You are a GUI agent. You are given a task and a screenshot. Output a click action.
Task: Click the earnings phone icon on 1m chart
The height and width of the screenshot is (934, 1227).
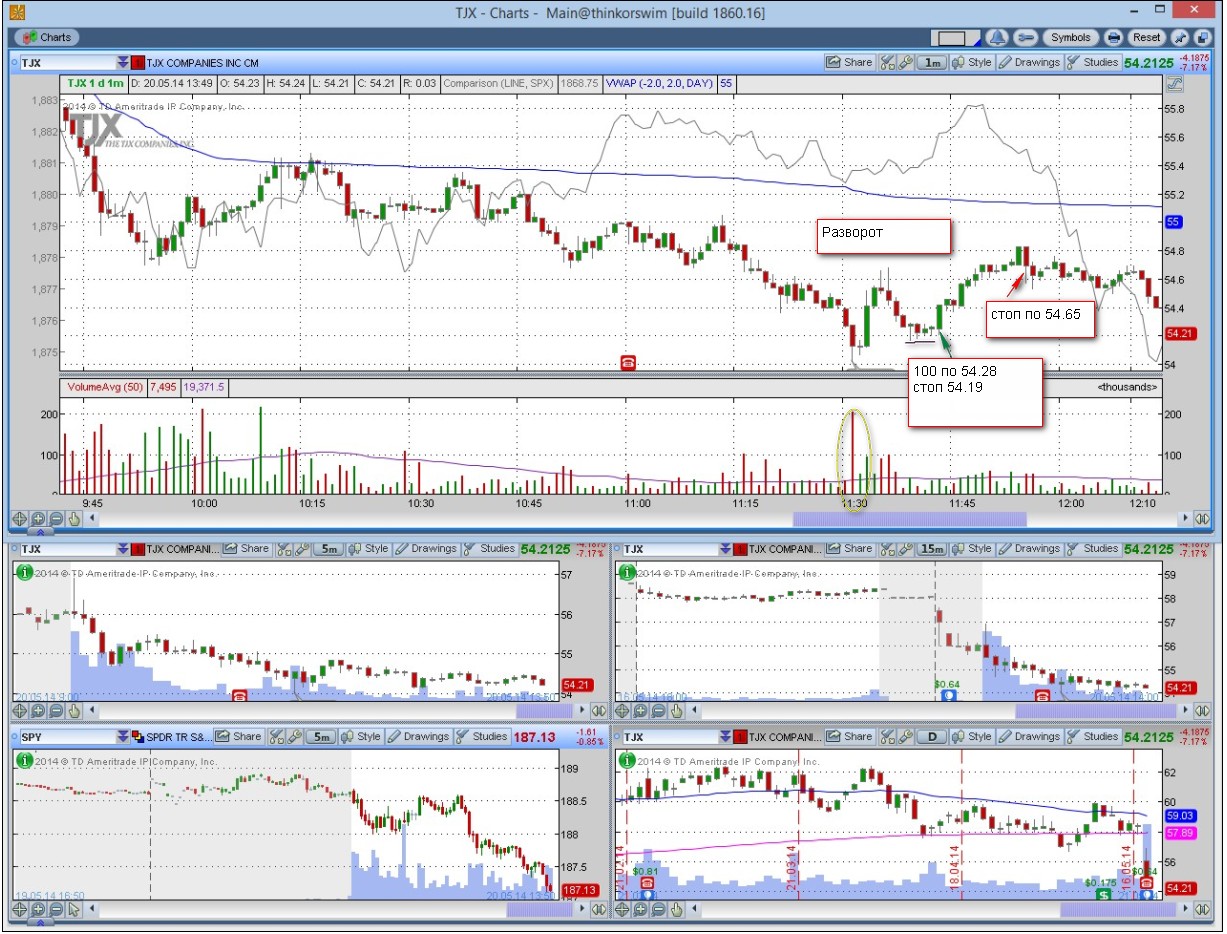point(629,362)
